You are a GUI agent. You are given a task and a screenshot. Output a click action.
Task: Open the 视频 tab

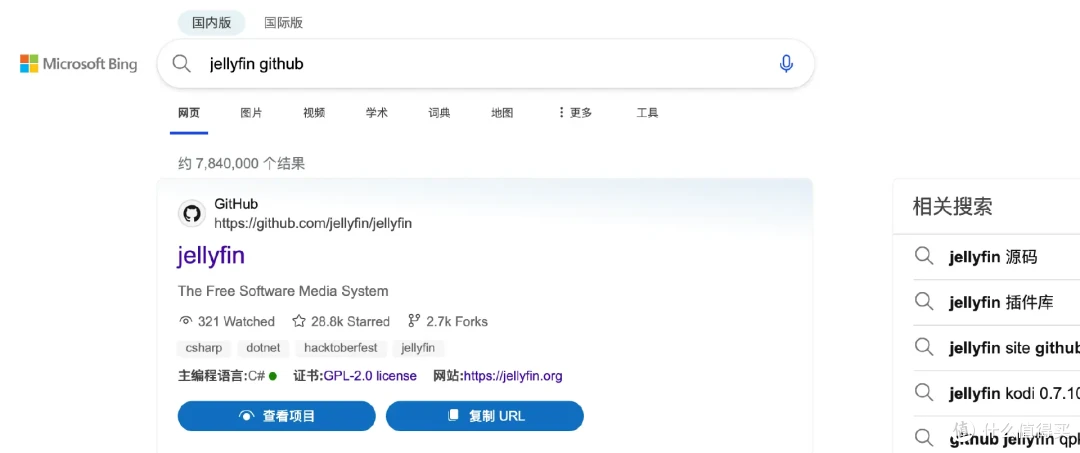(314, 113)
